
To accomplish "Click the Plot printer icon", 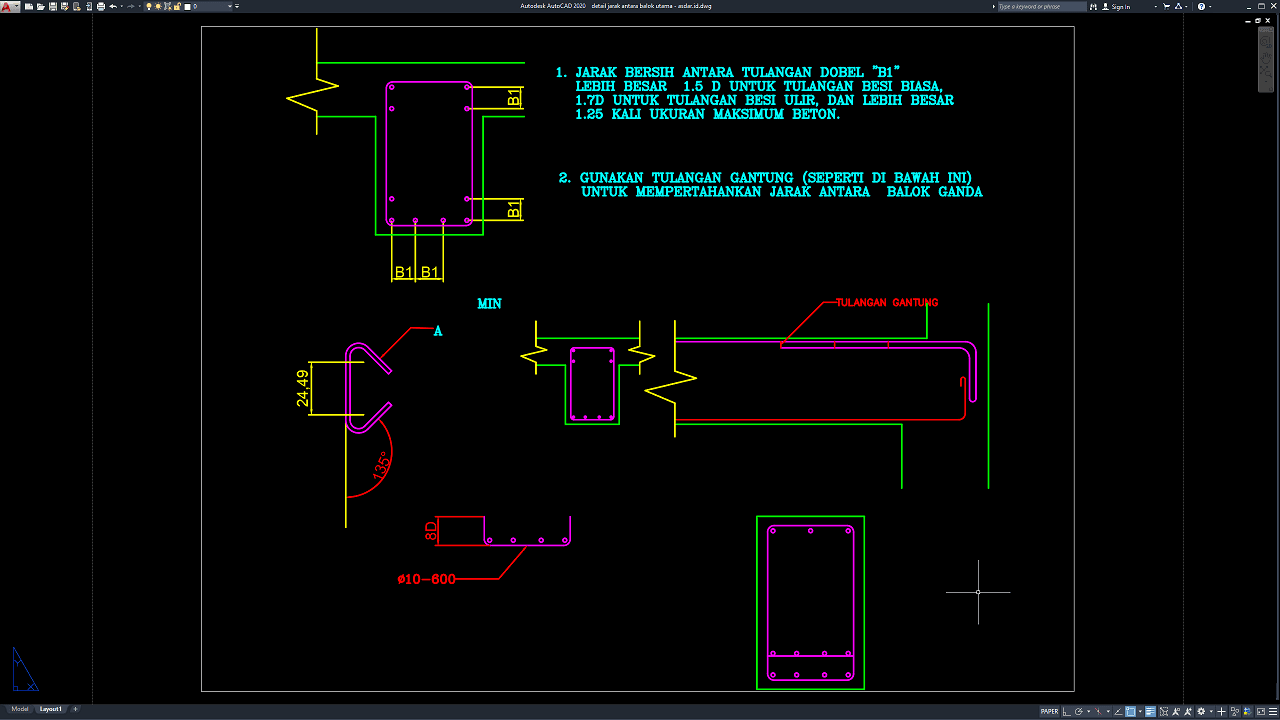I will (101, 6).
